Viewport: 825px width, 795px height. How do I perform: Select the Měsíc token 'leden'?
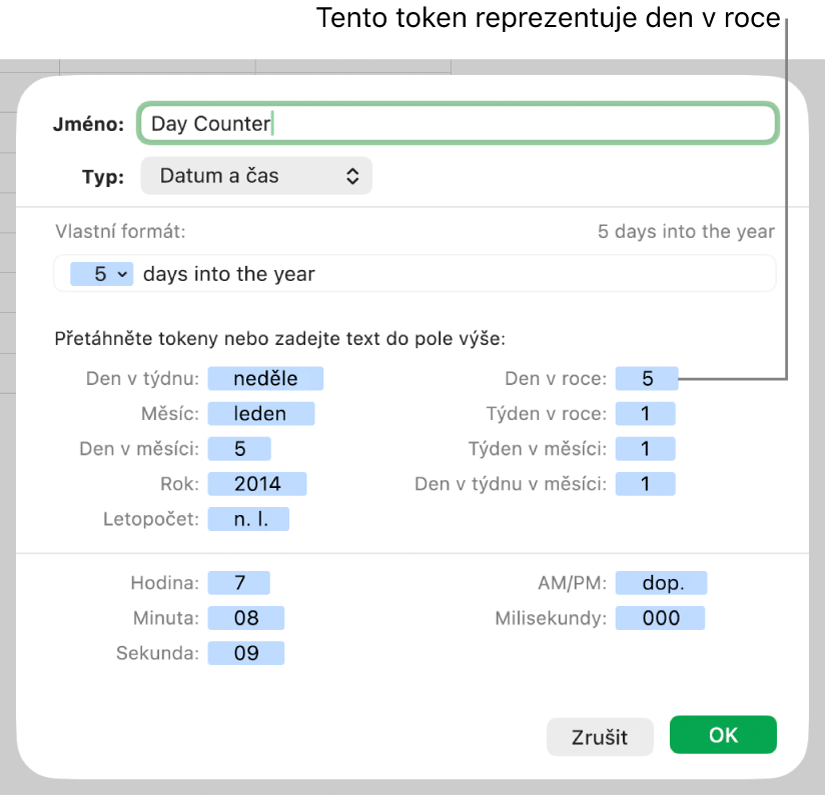click(261, 414)
